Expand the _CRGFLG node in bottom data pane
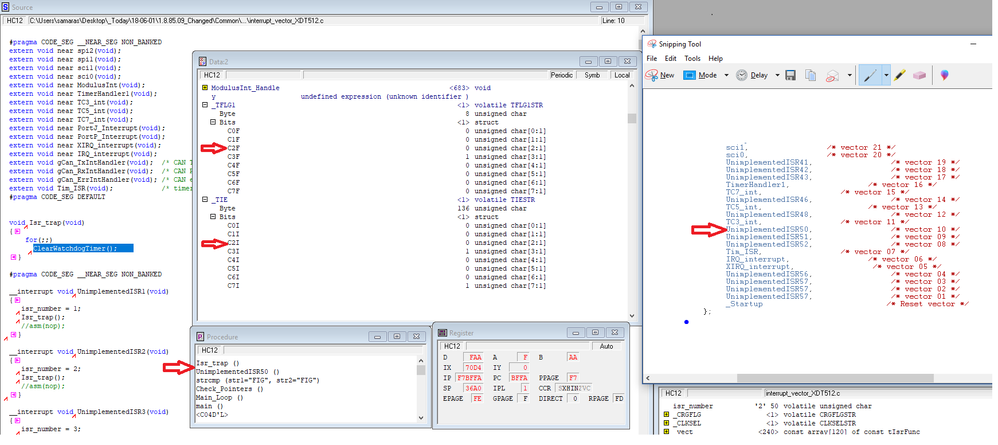The height and width of the screenshot is (445, 998). [x=666, y=414]
